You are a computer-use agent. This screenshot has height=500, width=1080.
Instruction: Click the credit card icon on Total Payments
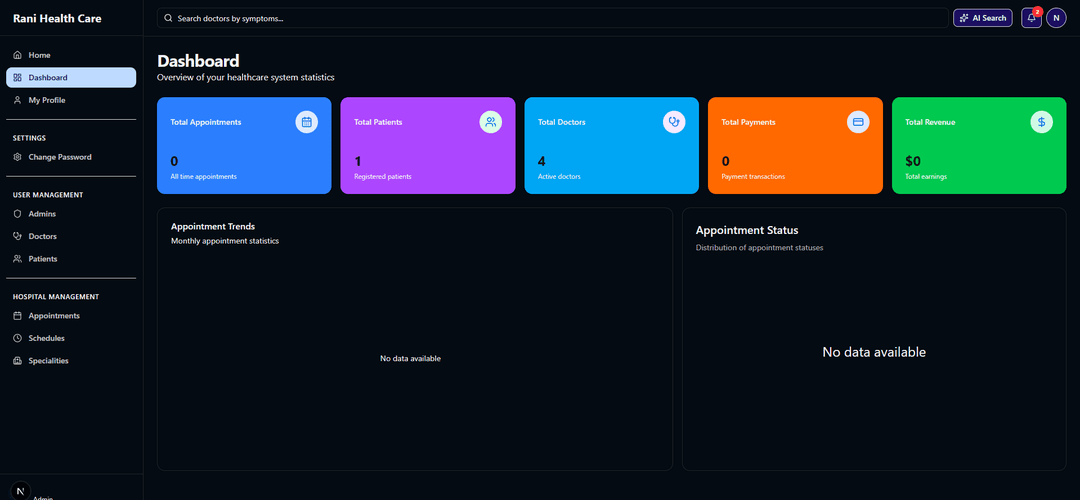(x=857, y=122)
